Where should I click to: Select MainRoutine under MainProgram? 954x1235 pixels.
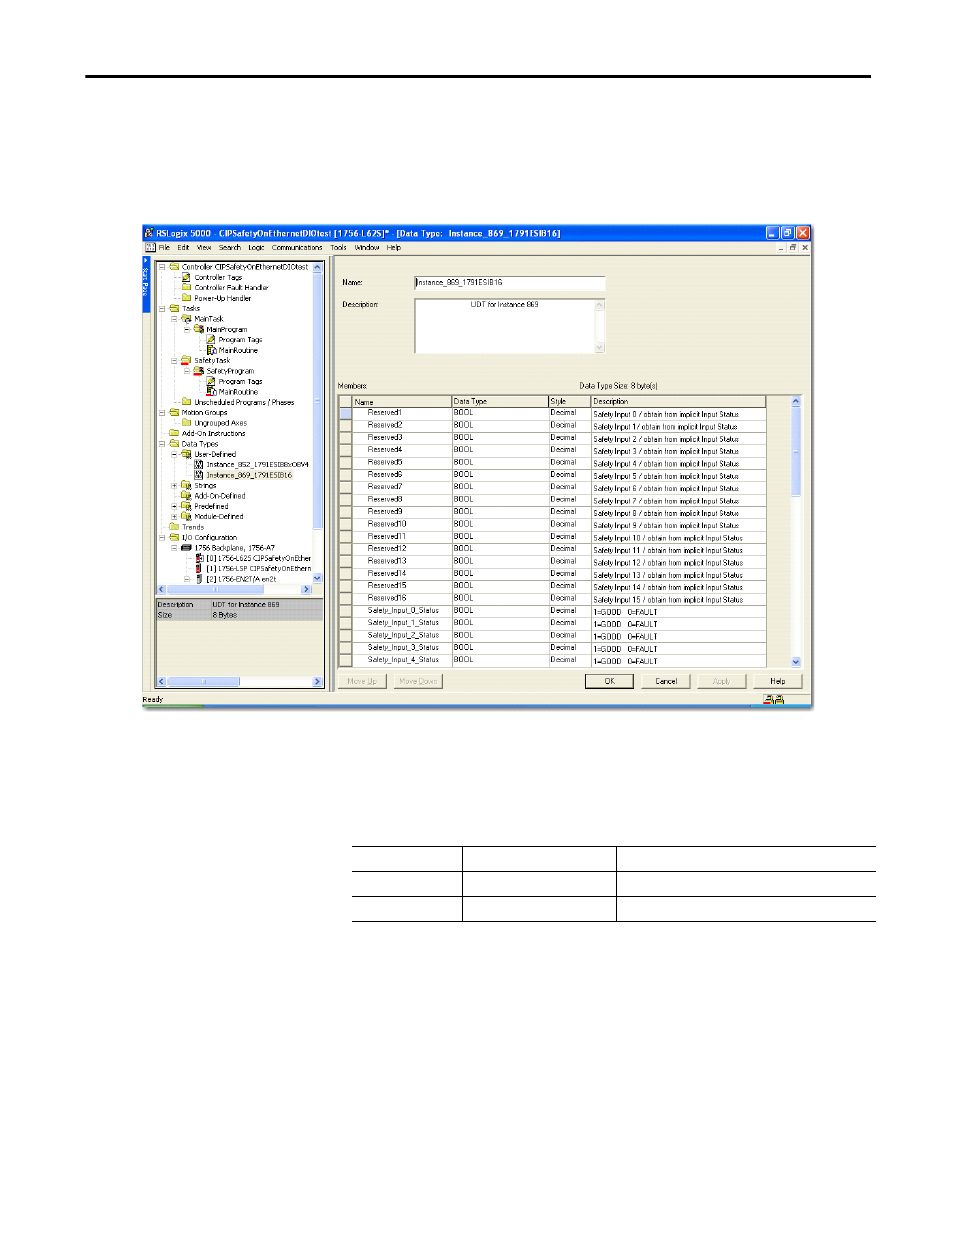pyautogui.click(x=238, y=350)
